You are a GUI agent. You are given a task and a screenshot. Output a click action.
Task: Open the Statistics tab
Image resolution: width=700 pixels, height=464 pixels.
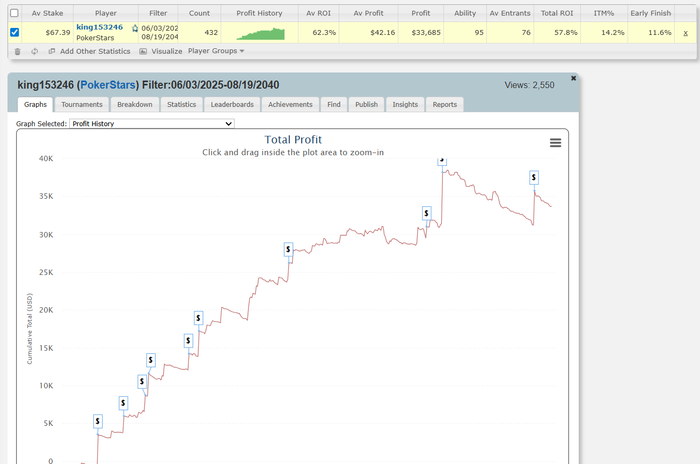pyautogui.click(x=182, y=105)
